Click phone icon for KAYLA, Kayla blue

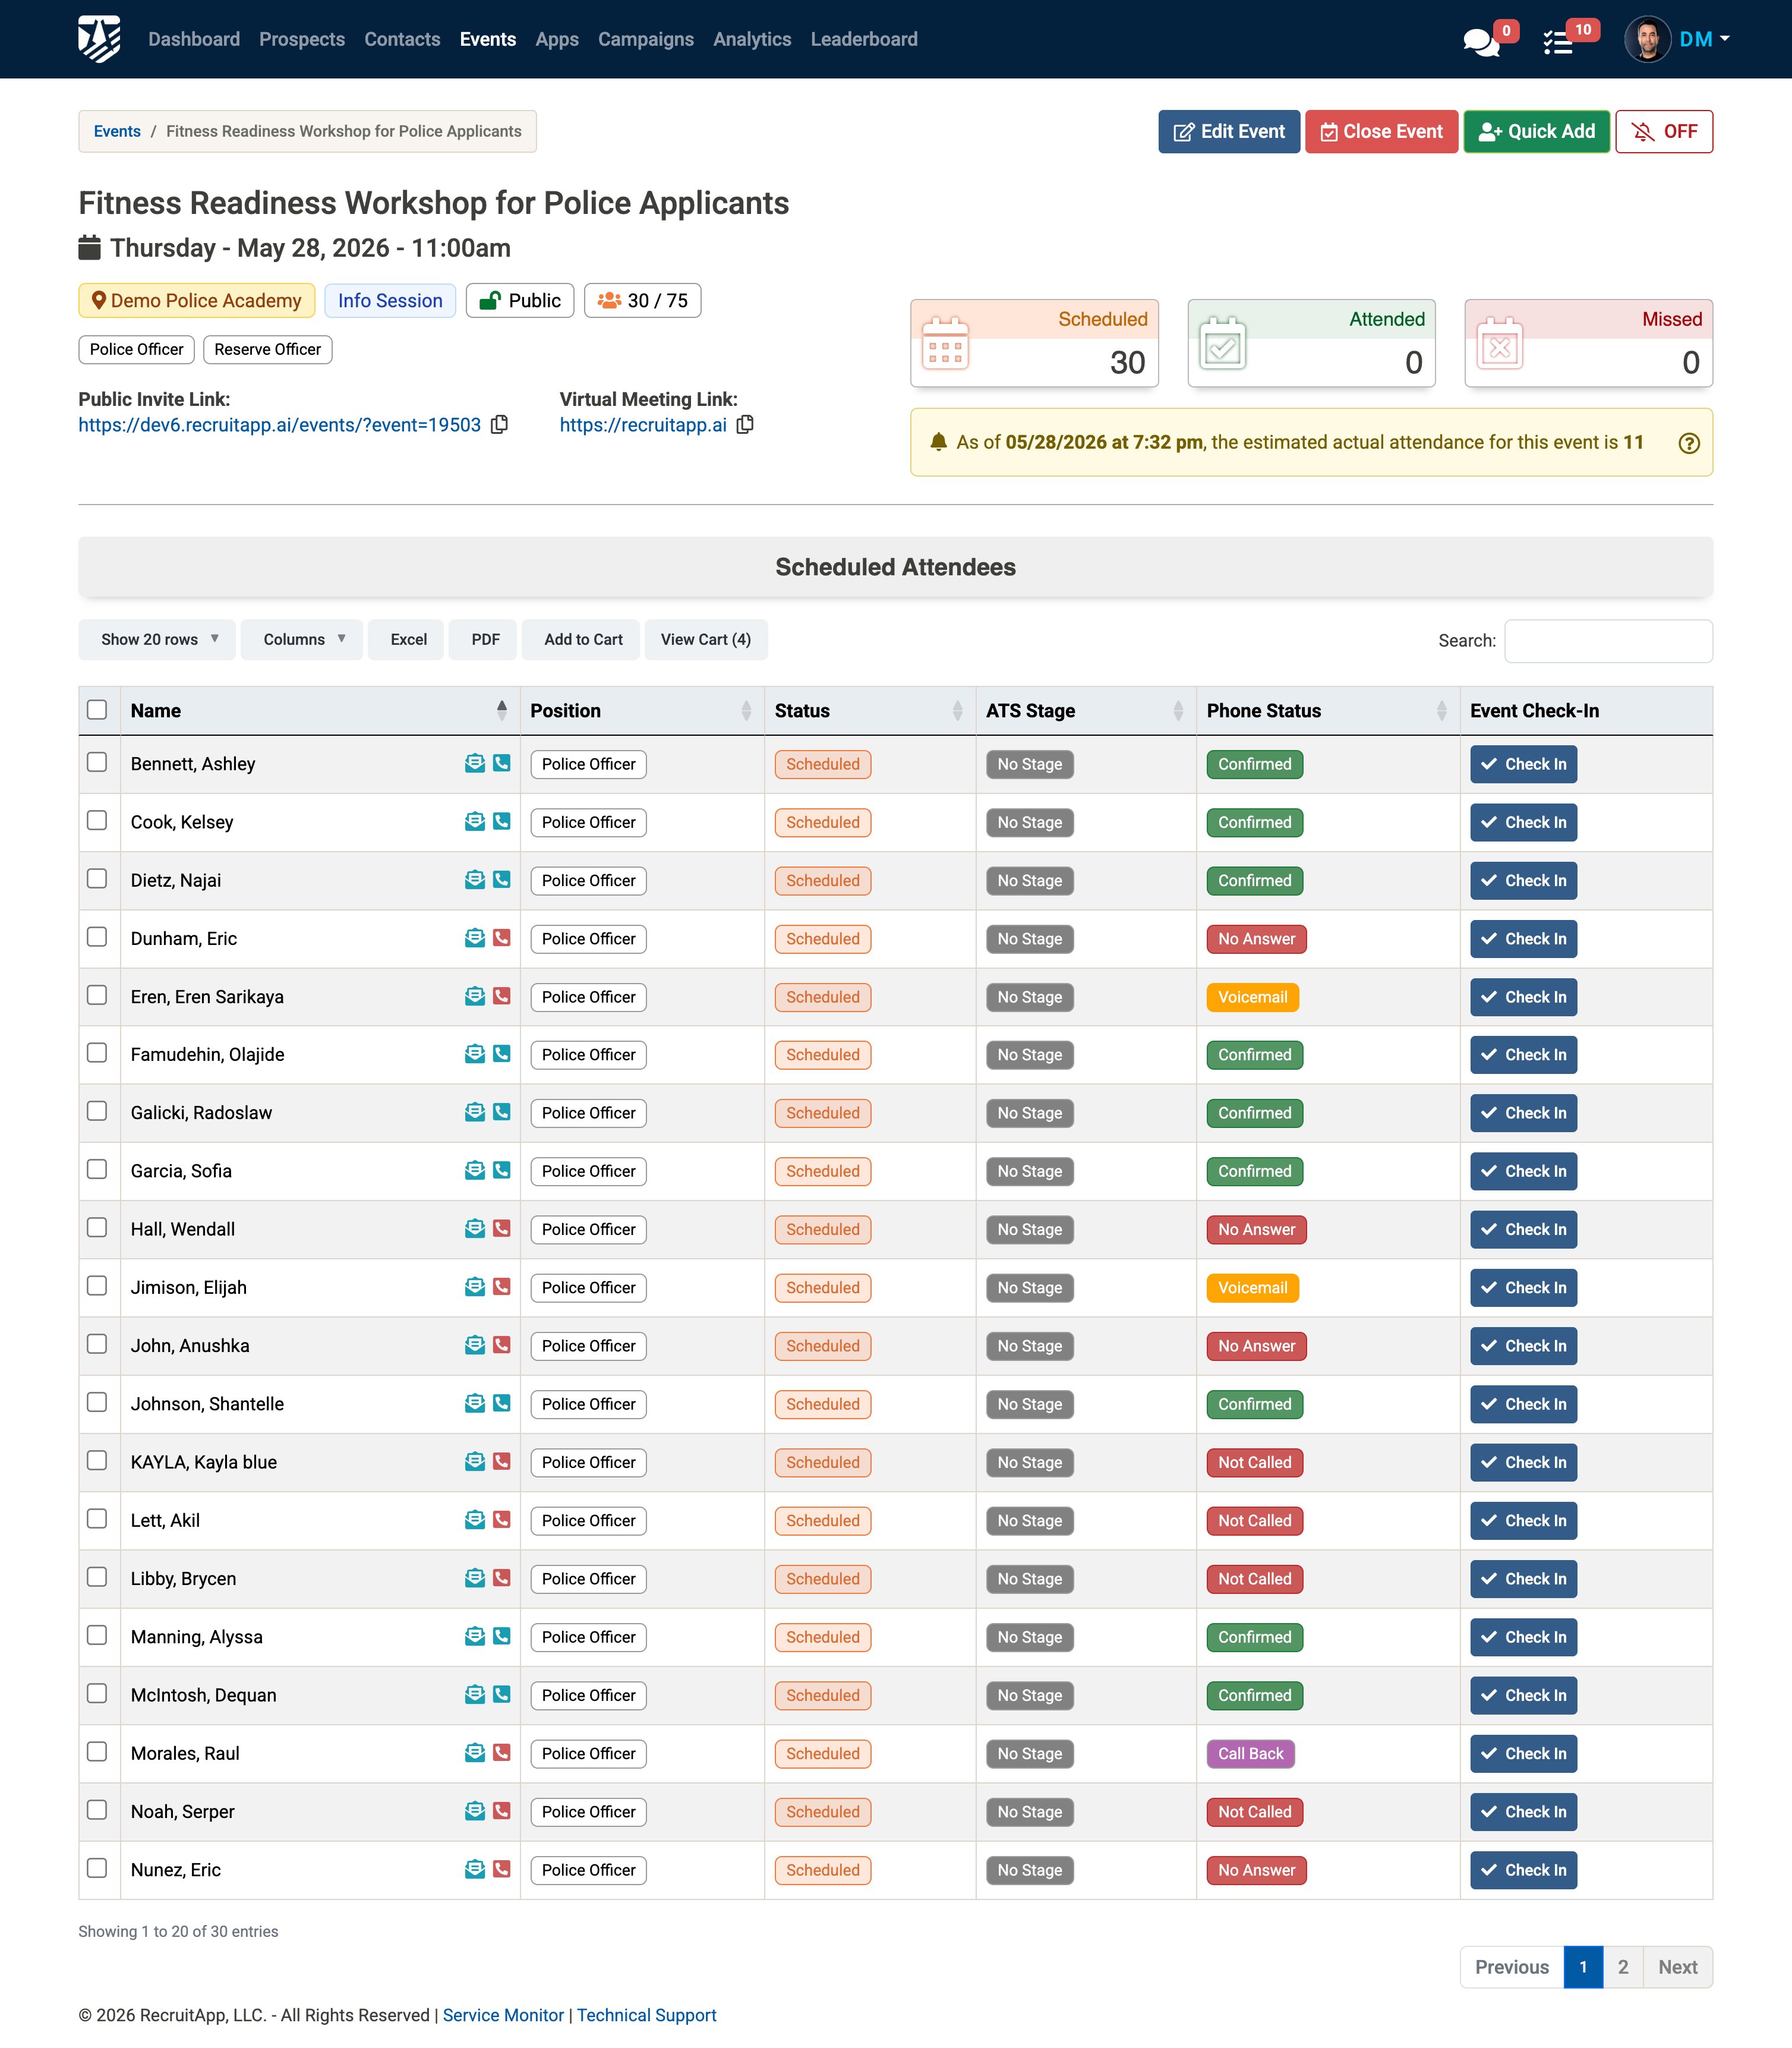coord(502,1461)
